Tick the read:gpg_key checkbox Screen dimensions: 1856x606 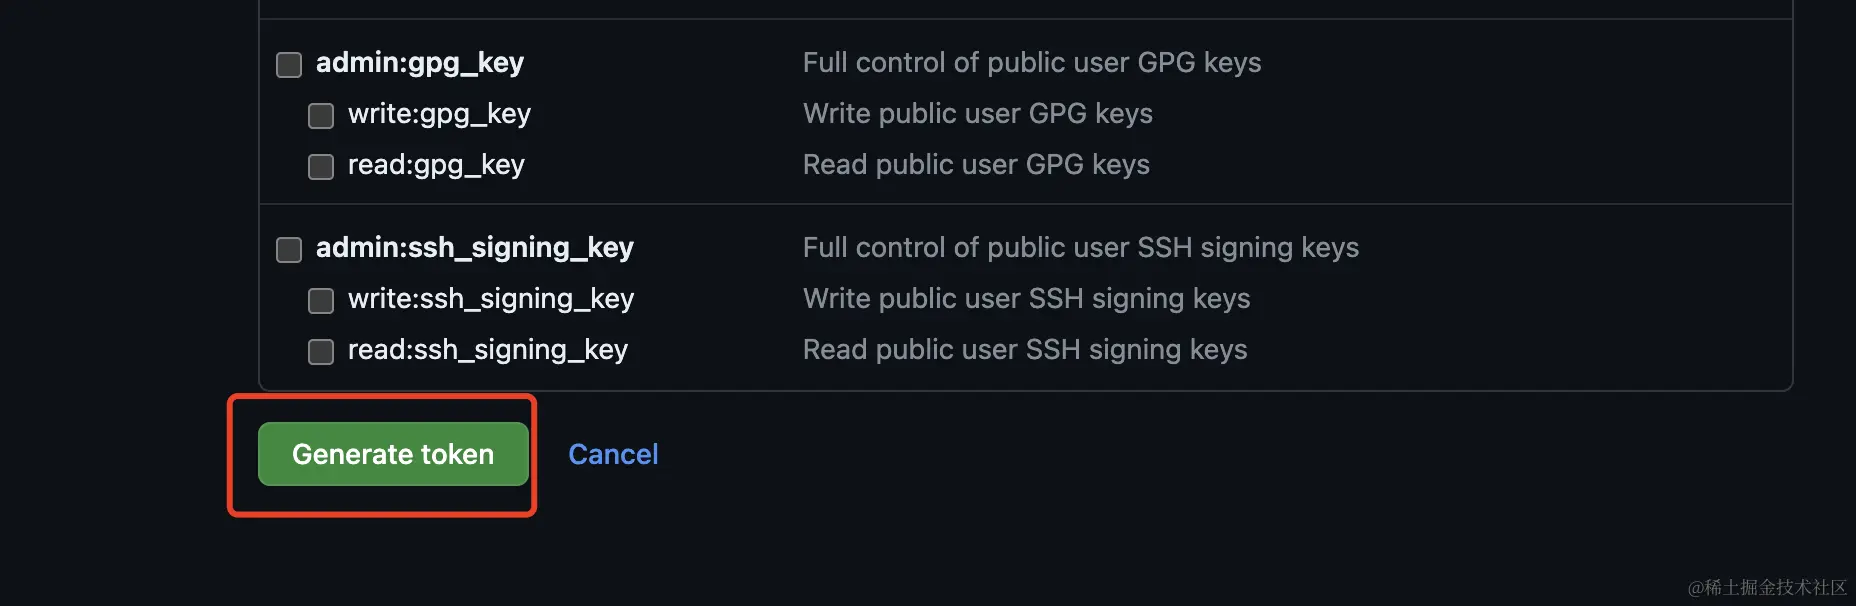tap(321, 167)
